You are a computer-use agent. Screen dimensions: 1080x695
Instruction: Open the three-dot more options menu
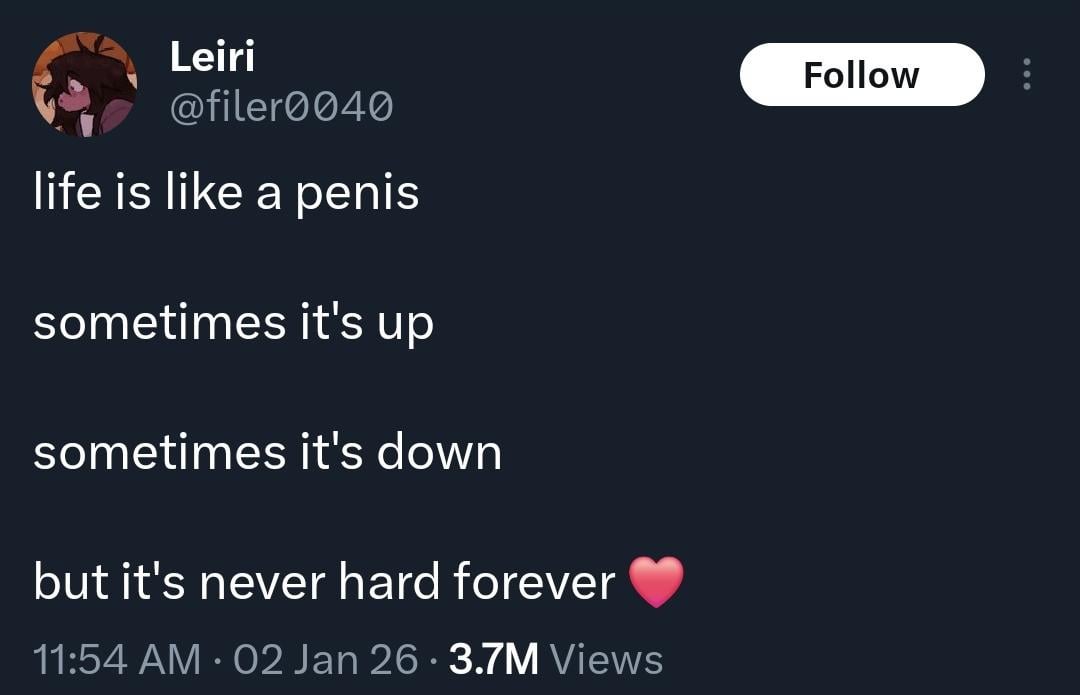point(1025,75)
